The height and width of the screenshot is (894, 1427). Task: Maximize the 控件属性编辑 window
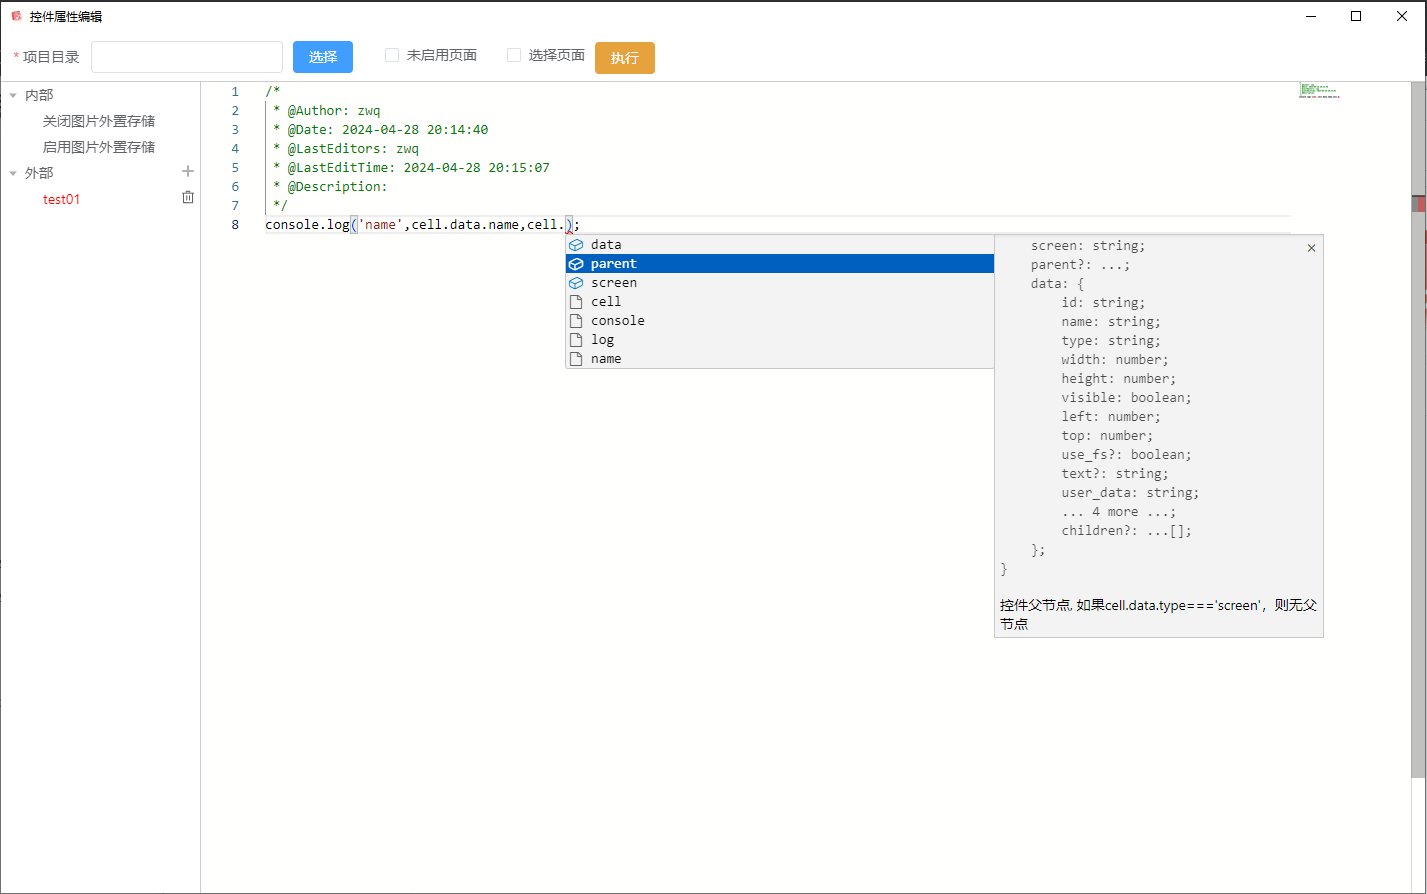coord(1356,16)
